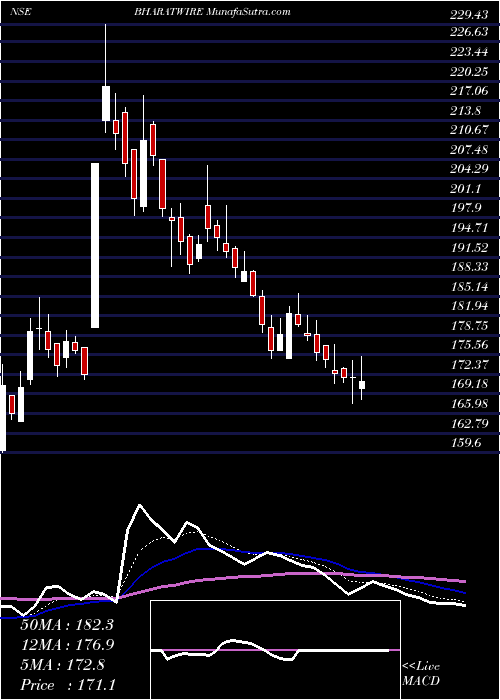Select the 207.48 price axis label
Viewport: 500px width, 700px height.
pos(469,150)
